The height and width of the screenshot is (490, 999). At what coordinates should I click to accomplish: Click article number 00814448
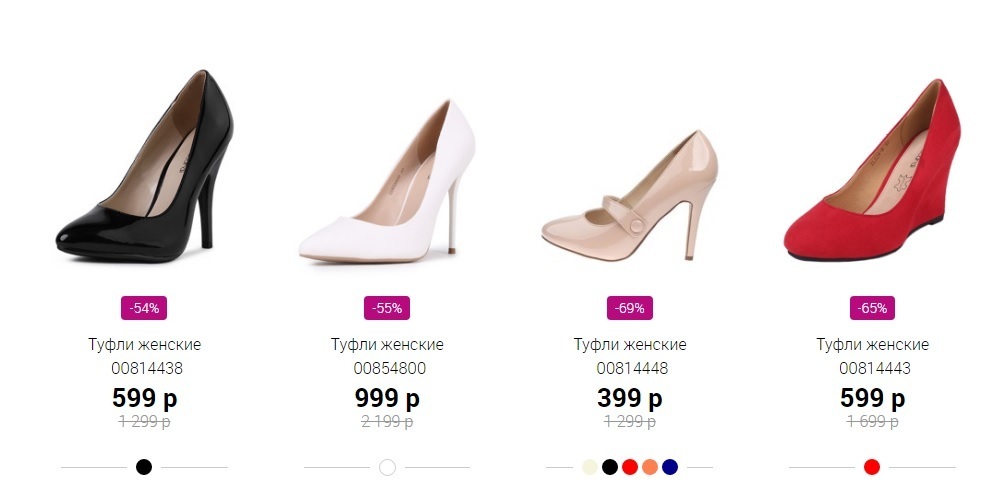(630, 368)
